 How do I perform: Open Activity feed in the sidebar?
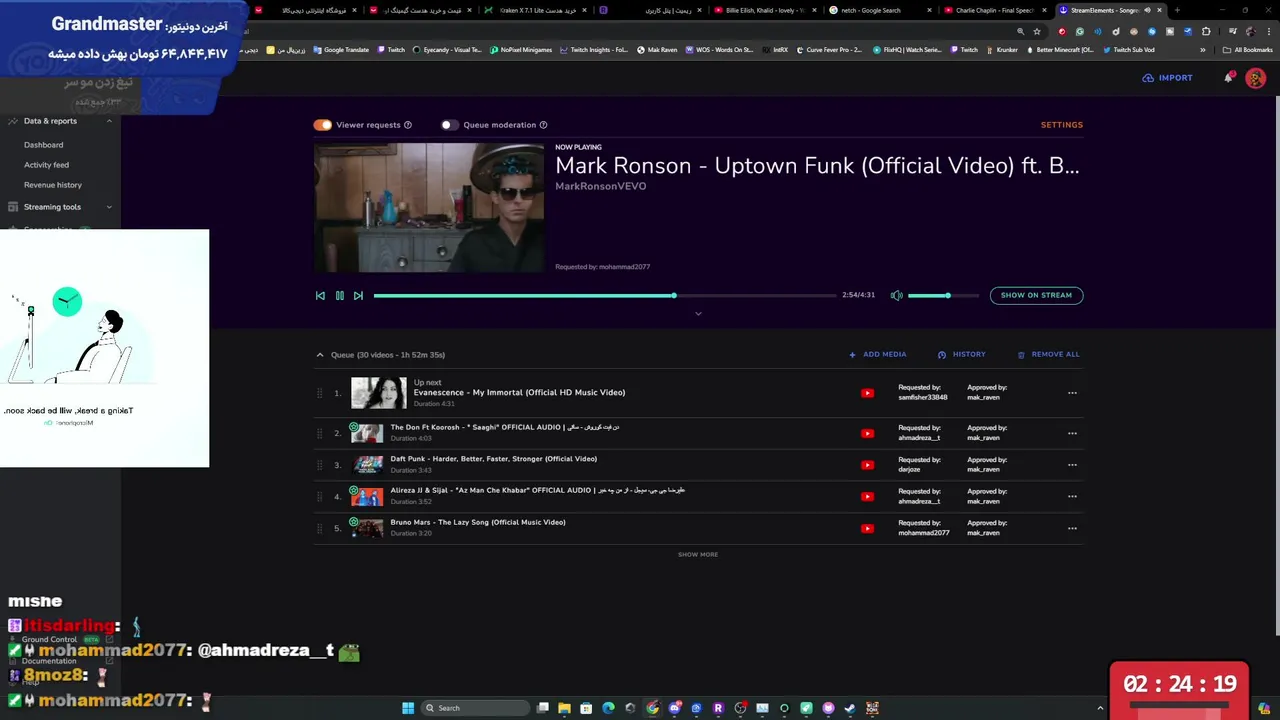[46, 165]
